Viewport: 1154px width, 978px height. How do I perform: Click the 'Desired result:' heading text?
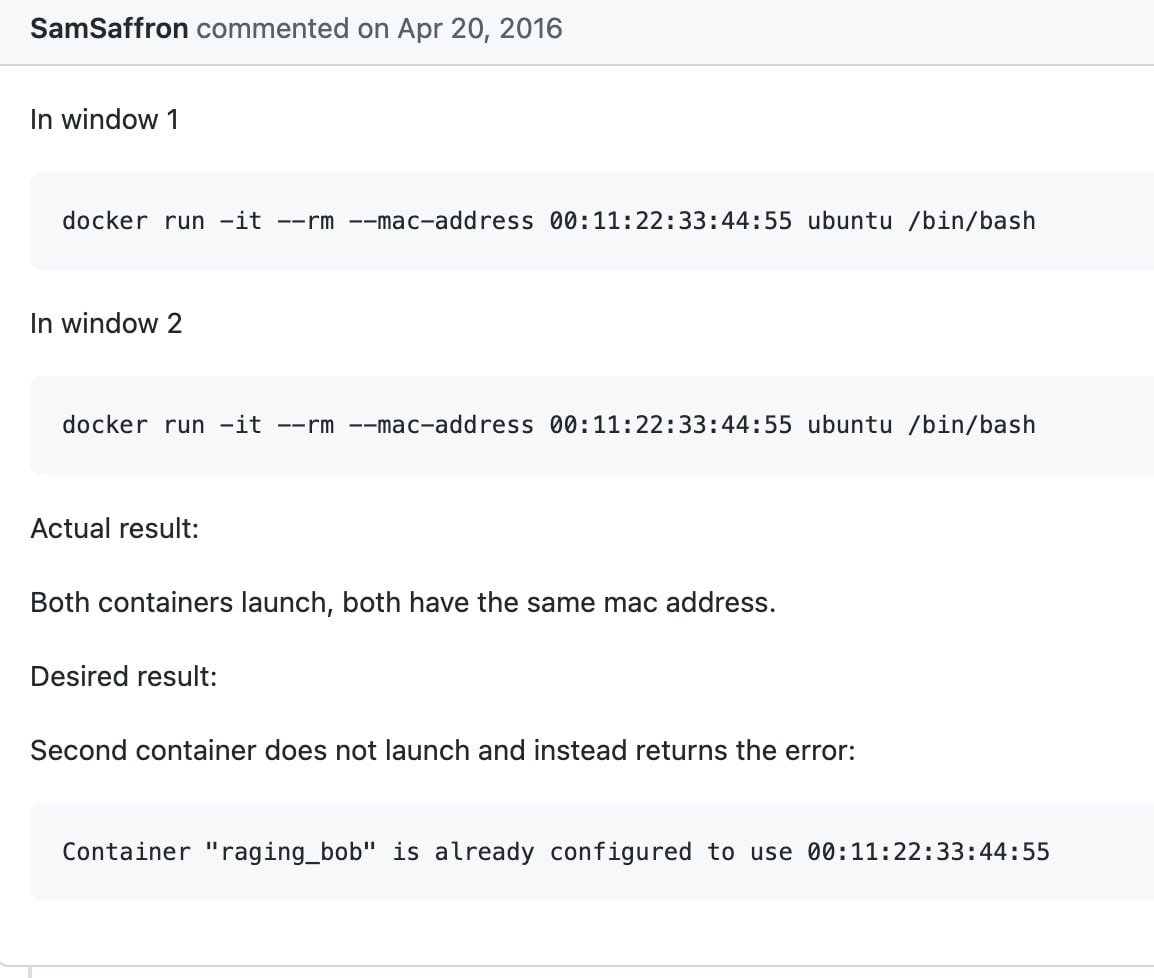tap(124, 677)
